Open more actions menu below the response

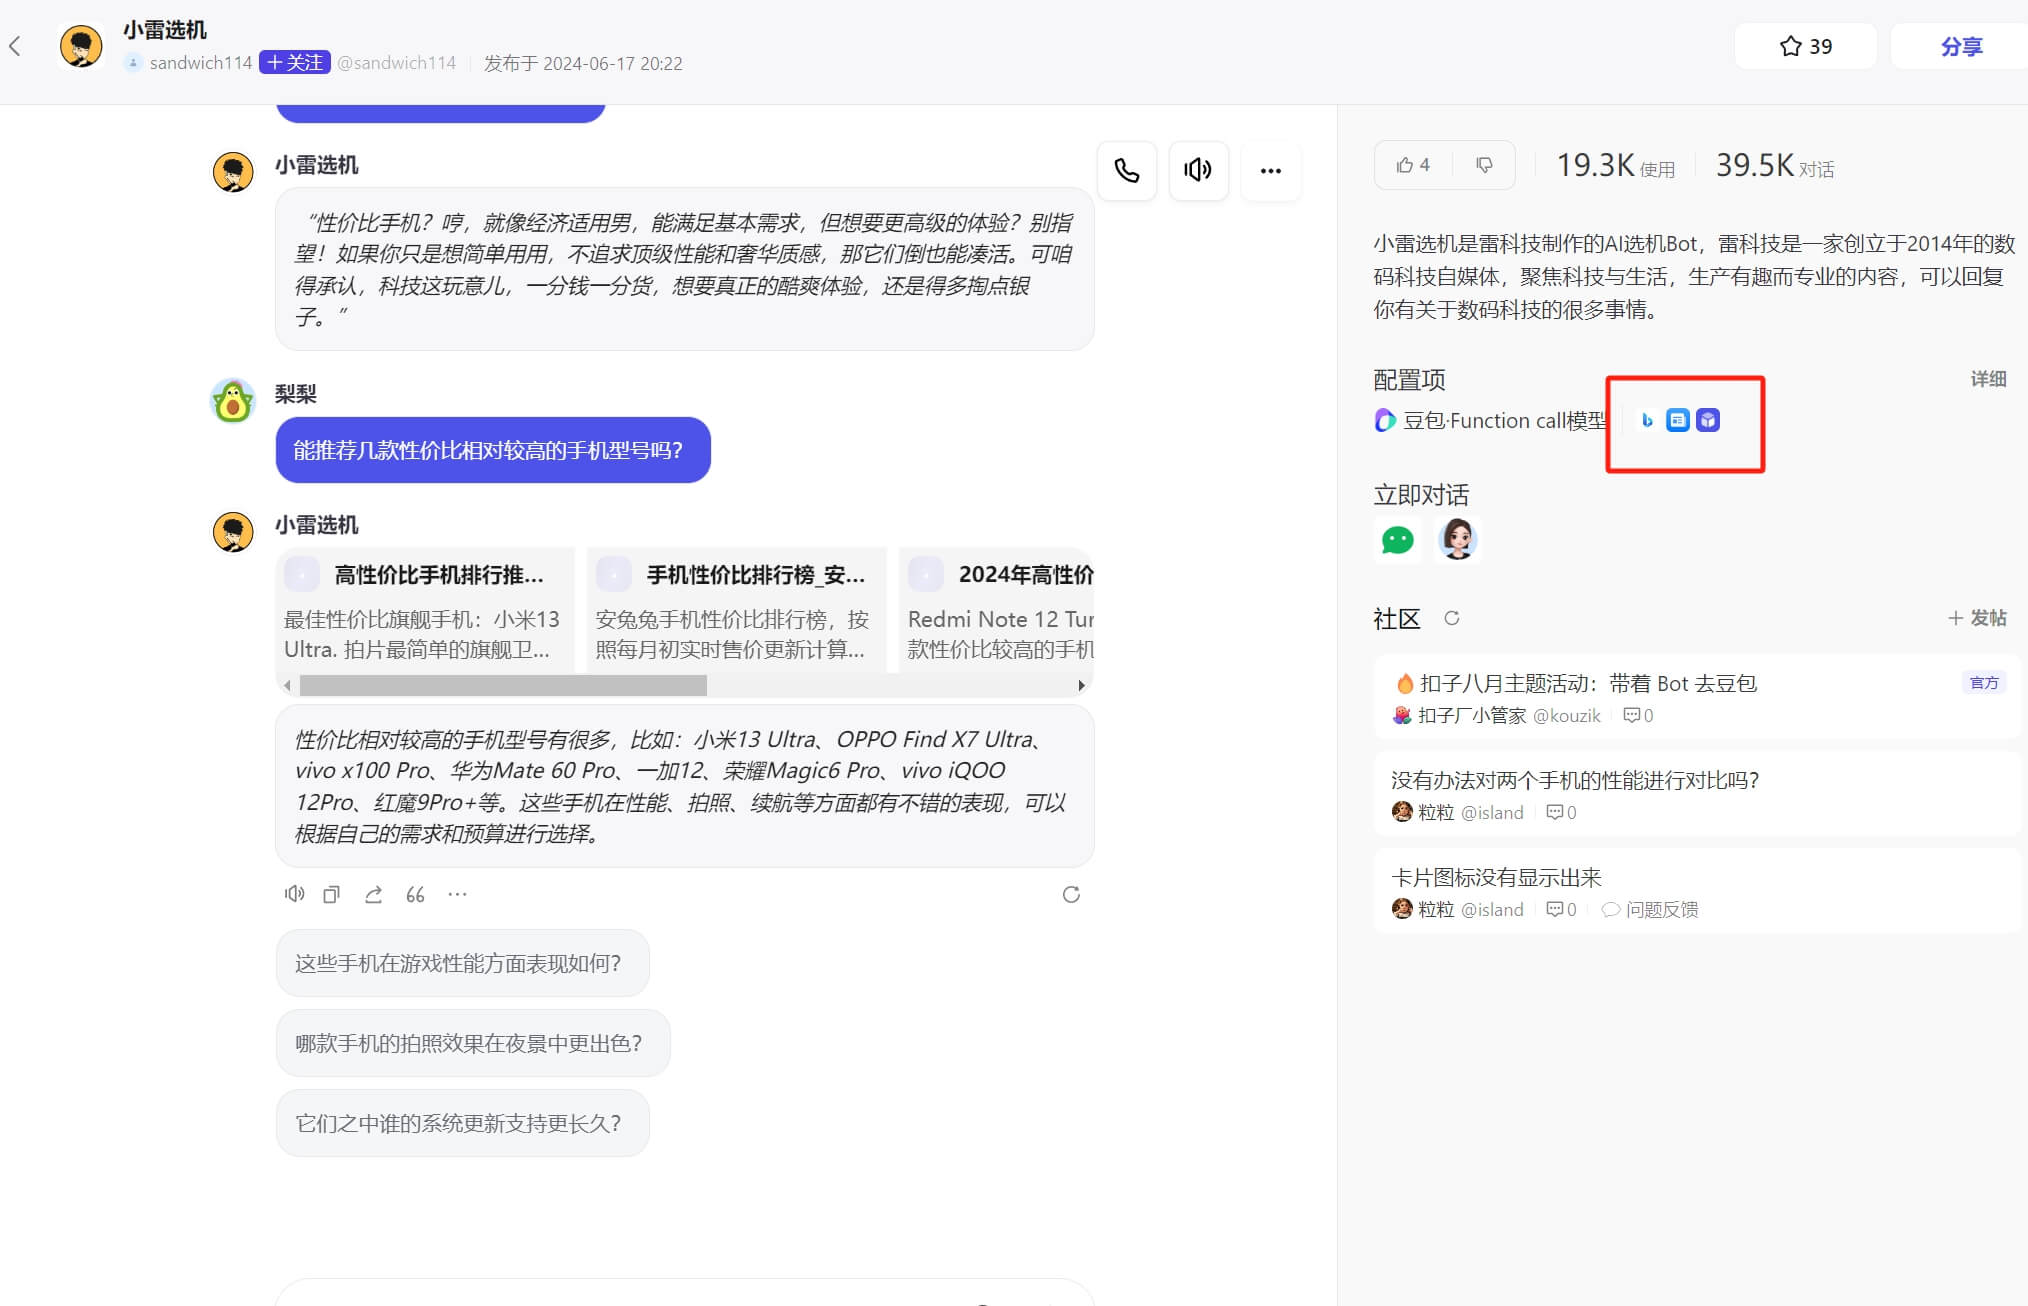457,894
